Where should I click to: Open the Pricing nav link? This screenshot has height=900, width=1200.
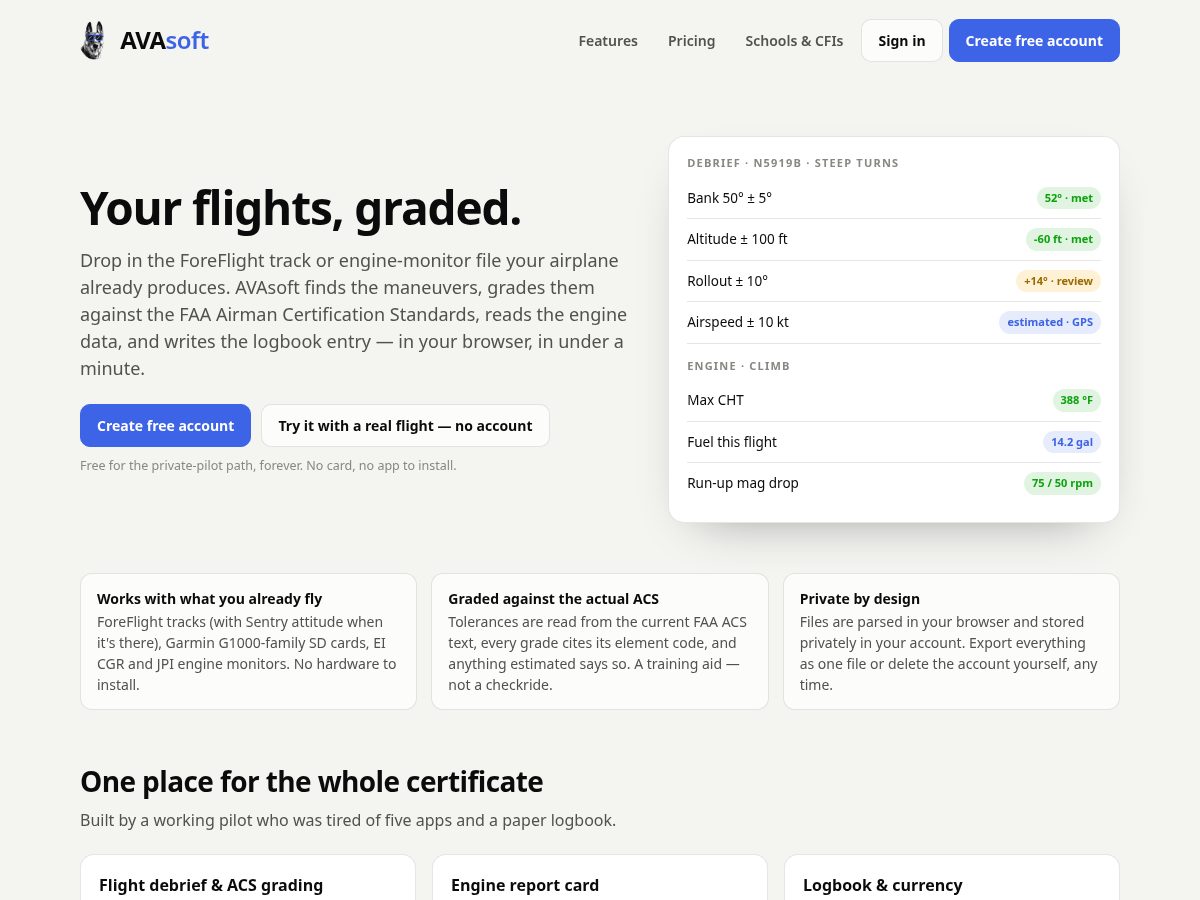coord(691,41)
